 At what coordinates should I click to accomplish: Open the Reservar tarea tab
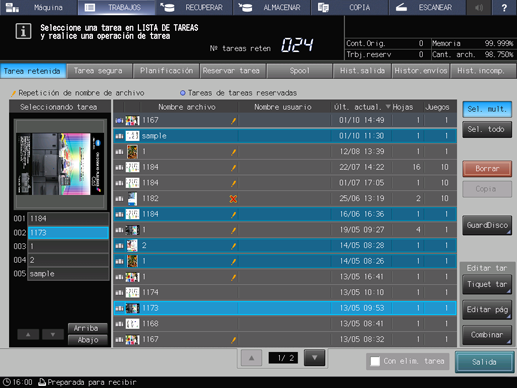coord(233,71)
